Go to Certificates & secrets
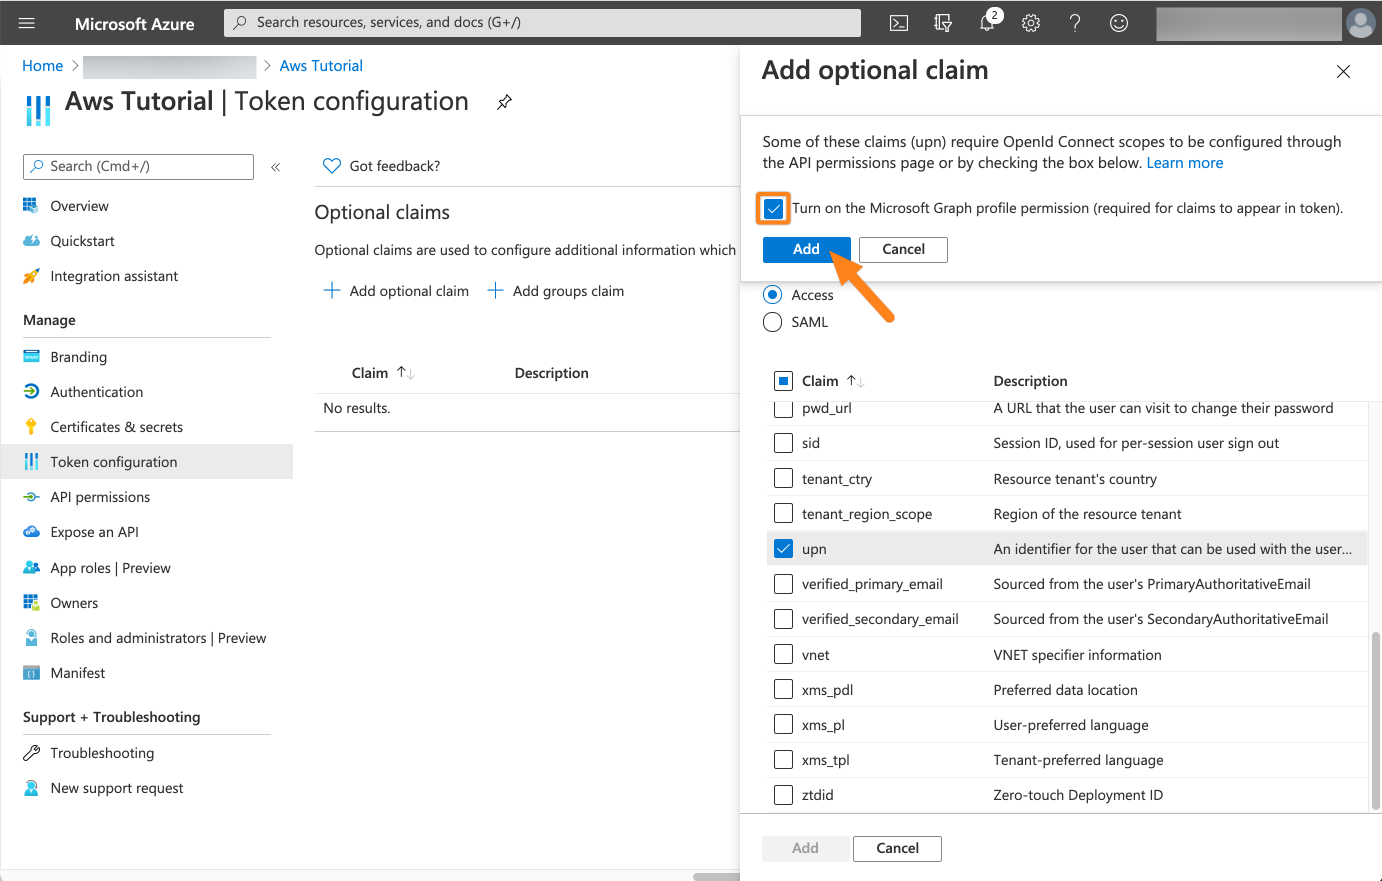This screenshot has height=881, width=1382. 116,427
